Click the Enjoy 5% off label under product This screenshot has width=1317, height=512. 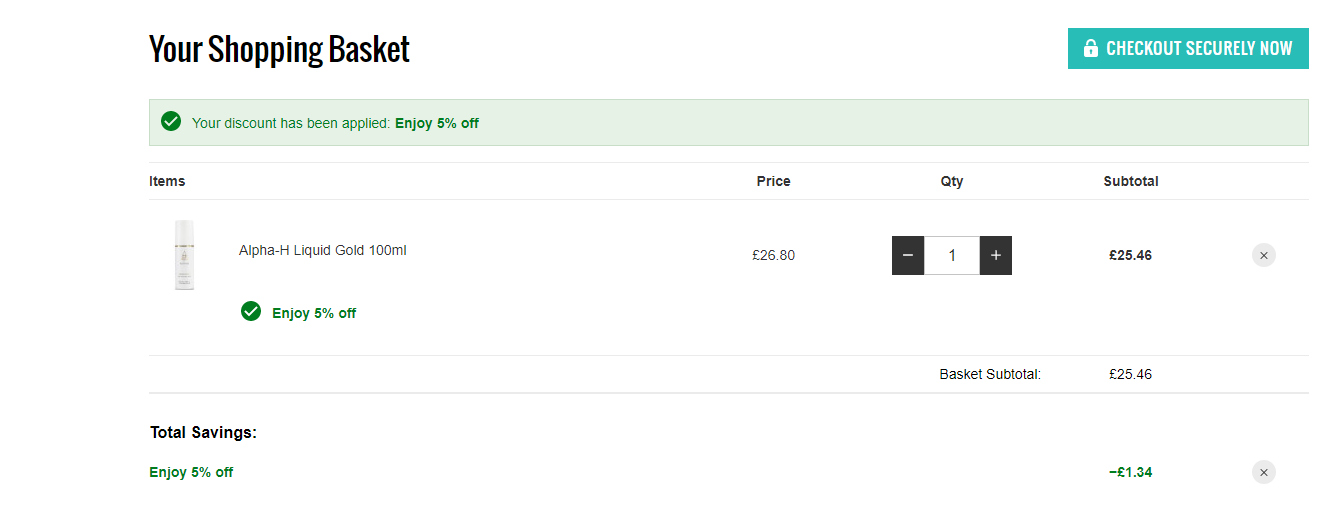(314, 313)
